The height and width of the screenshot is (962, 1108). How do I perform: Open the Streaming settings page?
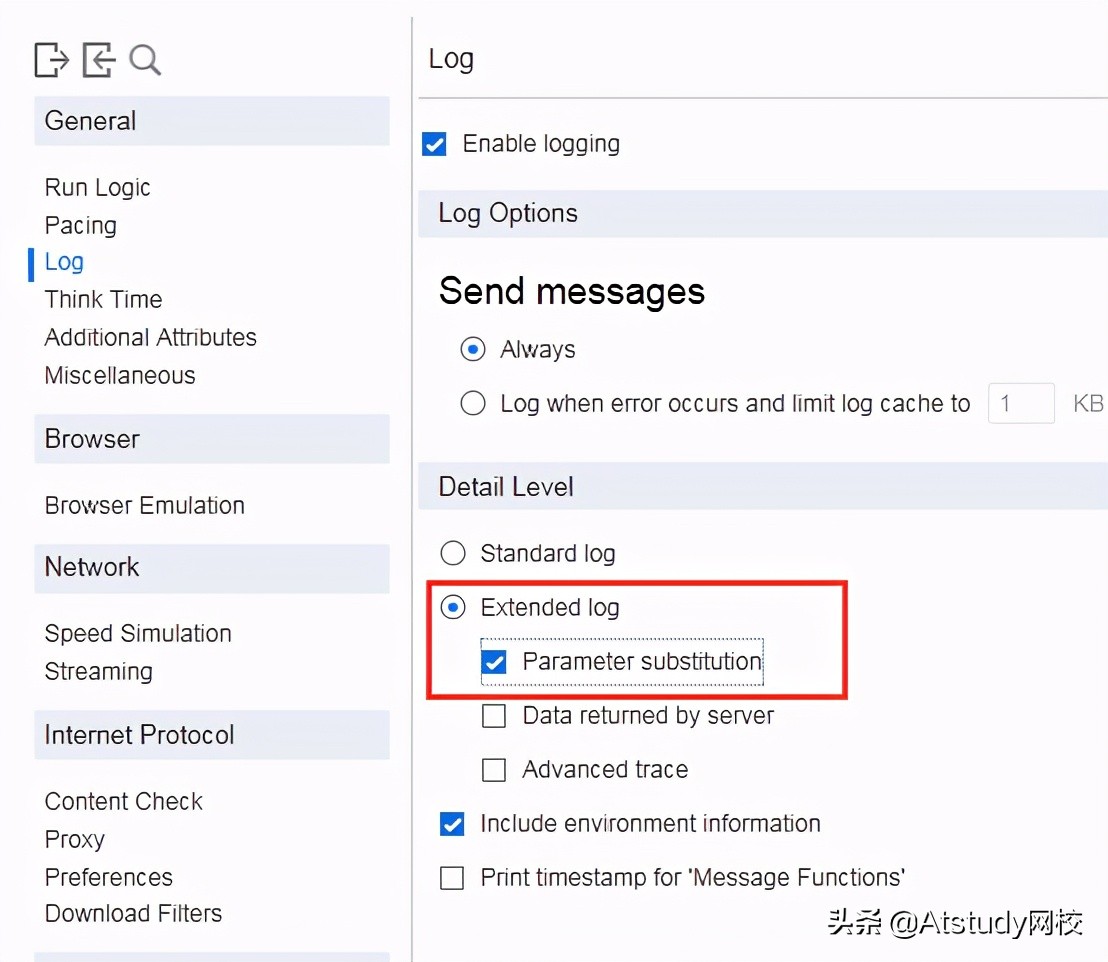[x=98, y=671]
